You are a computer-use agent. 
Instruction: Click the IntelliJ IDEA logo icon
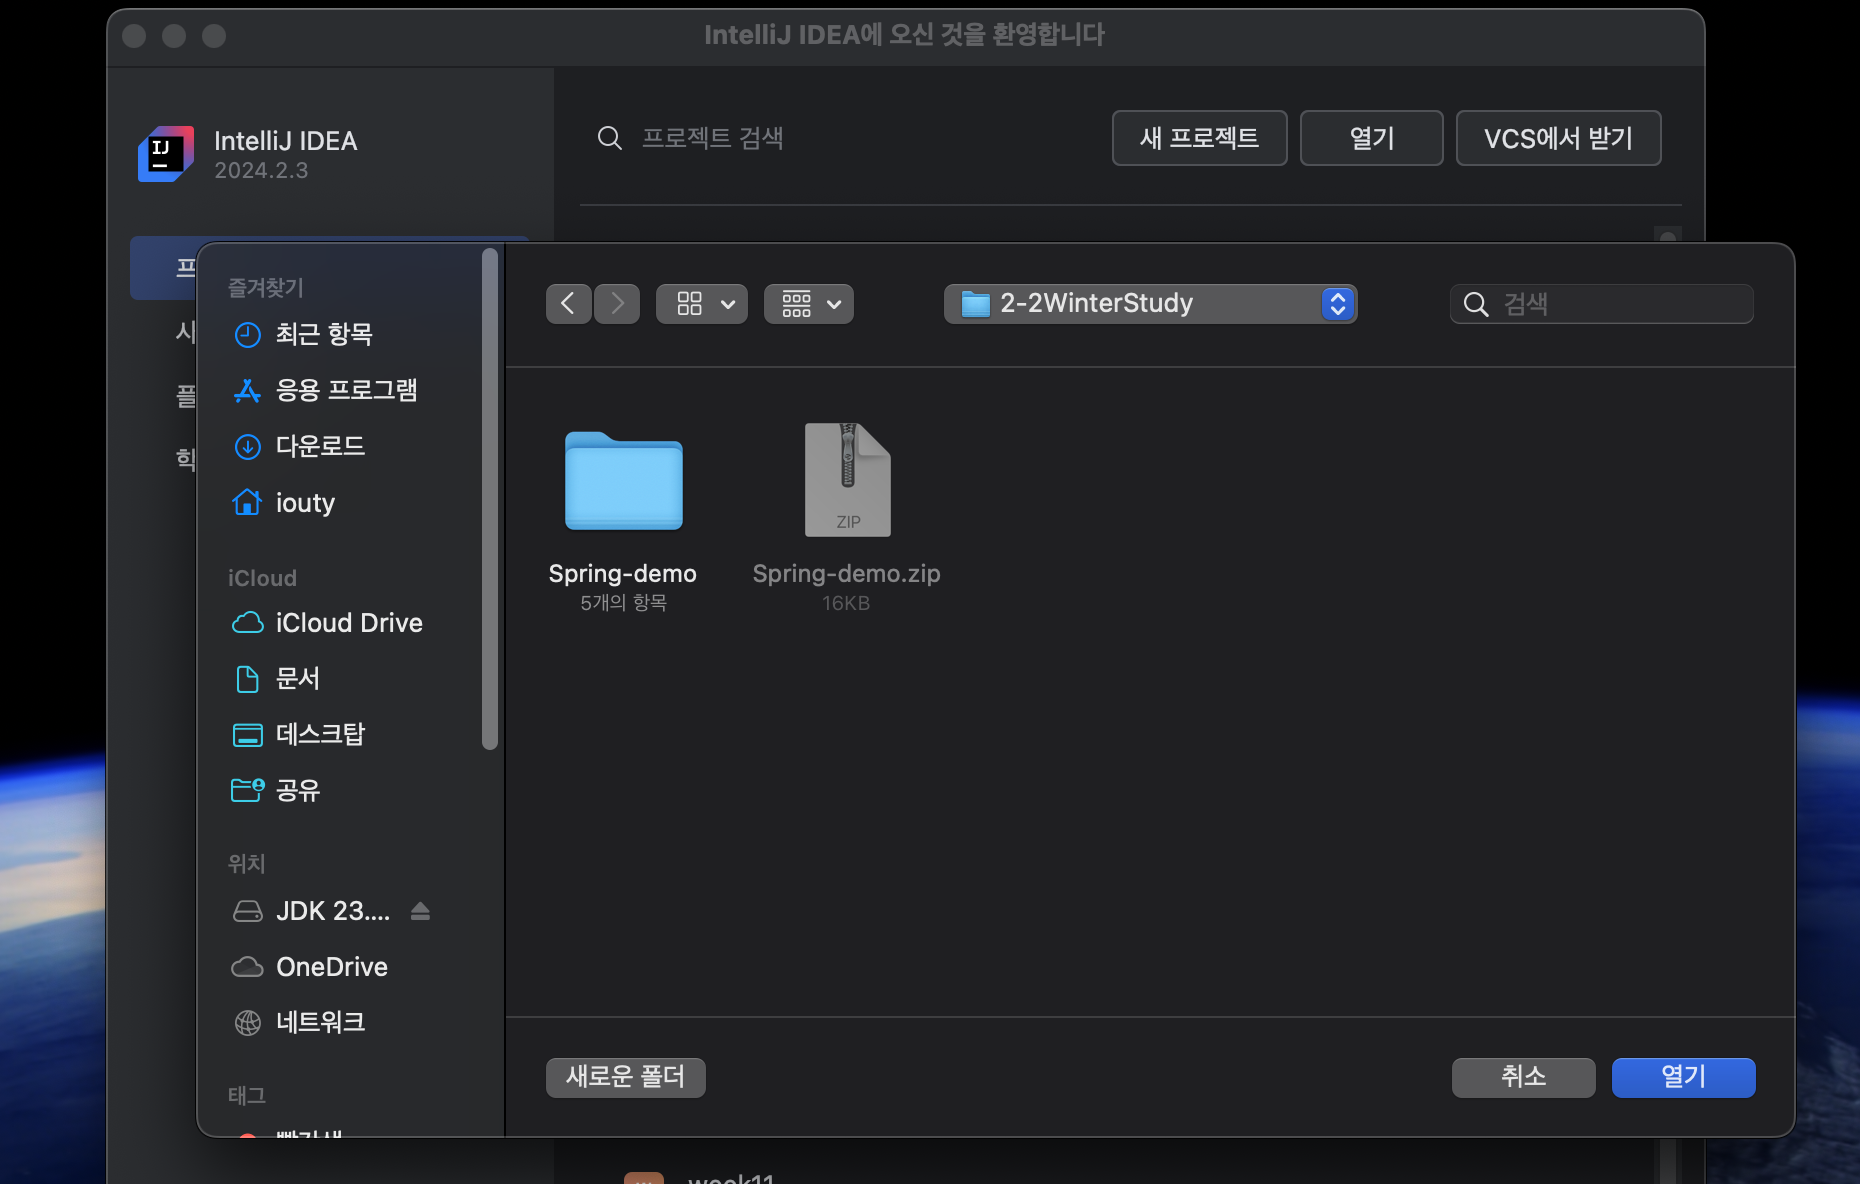coord(166,154)
